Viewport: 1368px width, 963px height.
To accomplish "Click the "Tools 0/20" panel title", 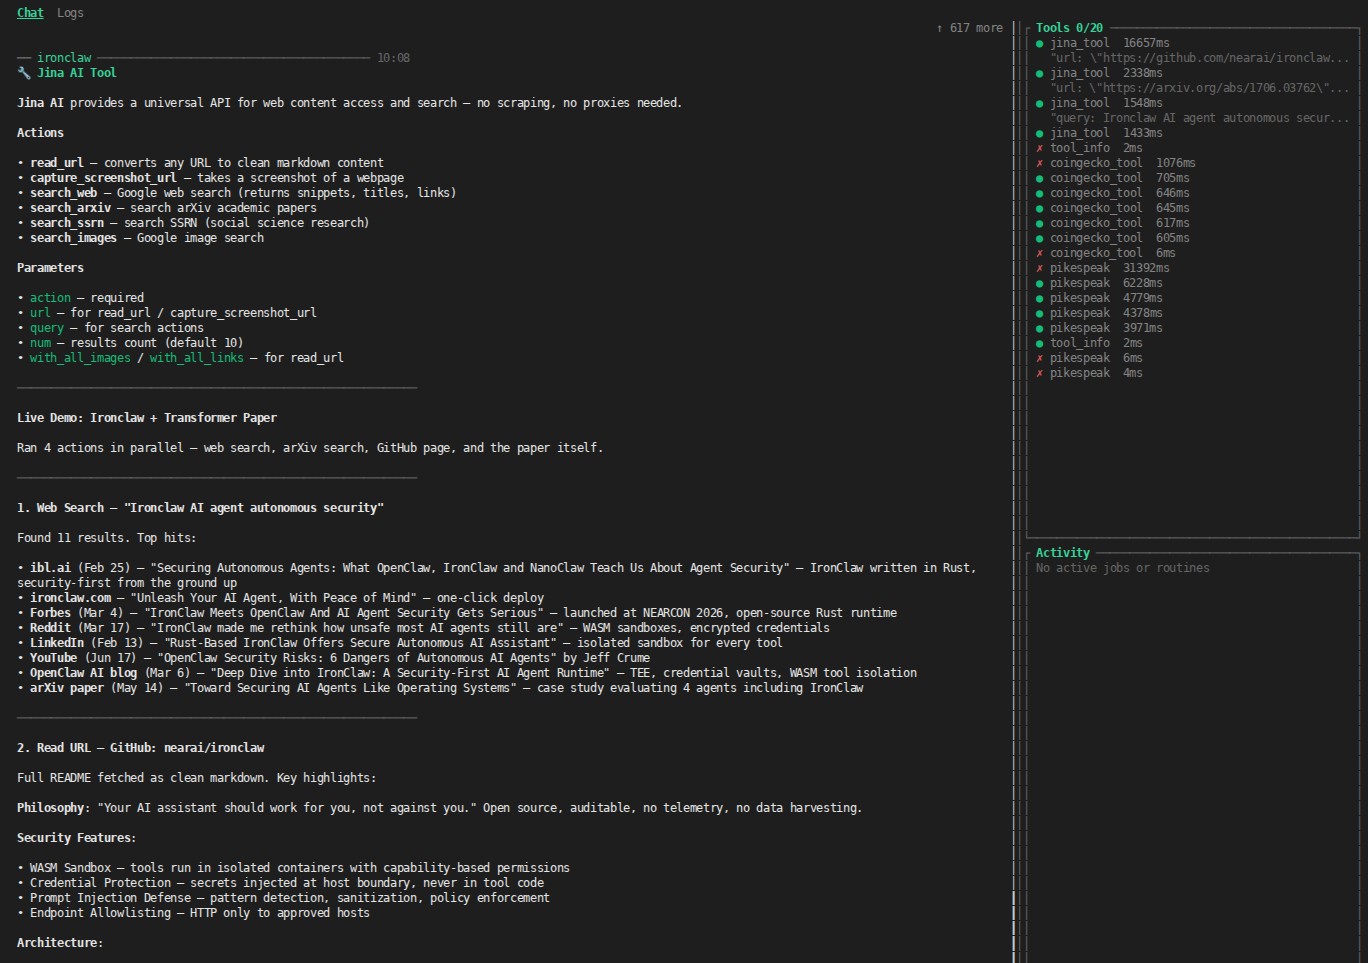I will pos(1069,28).
